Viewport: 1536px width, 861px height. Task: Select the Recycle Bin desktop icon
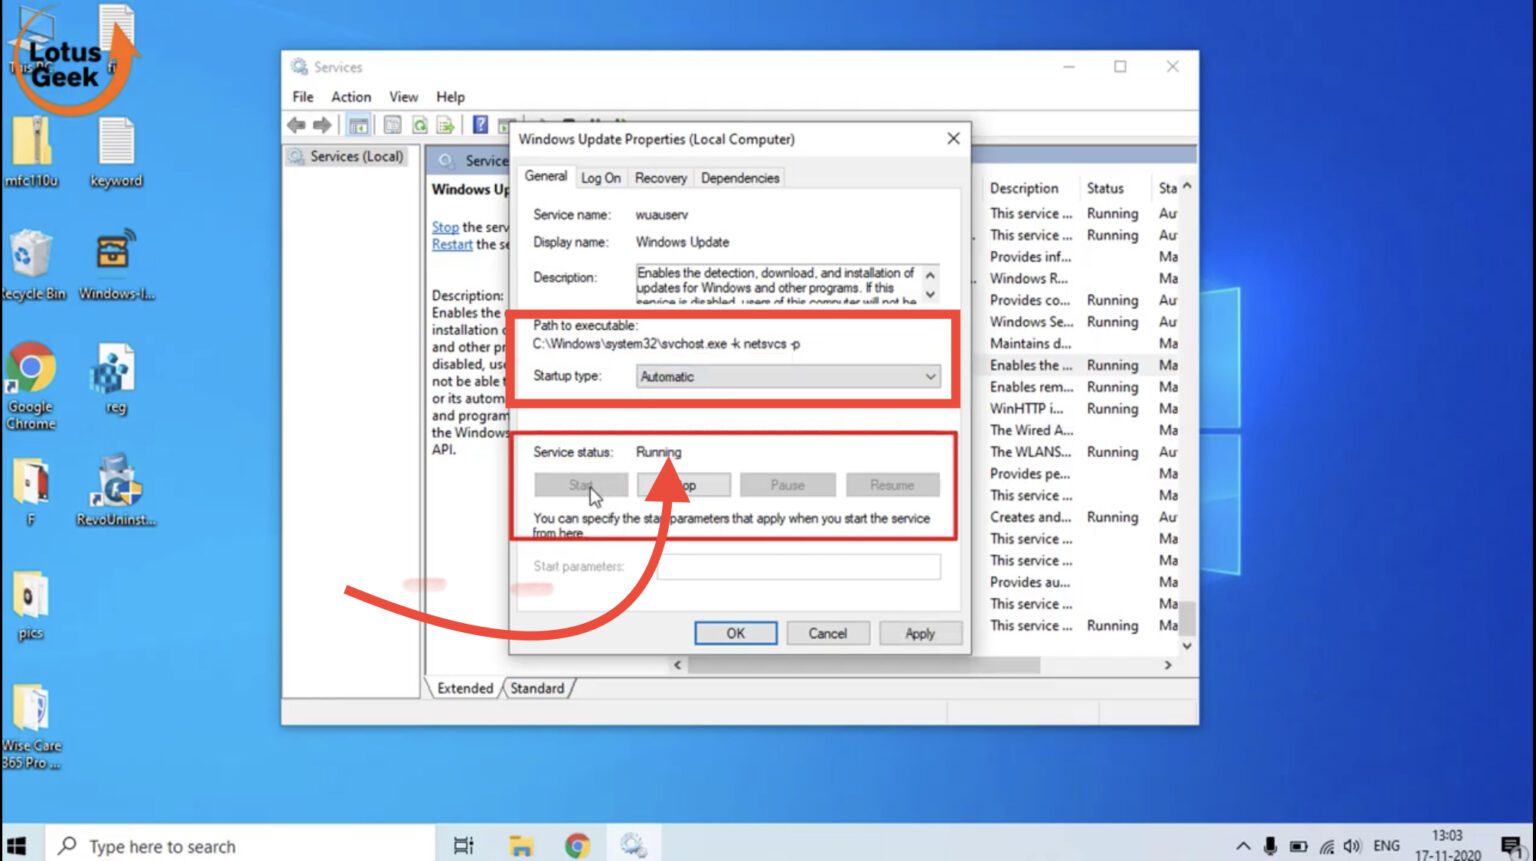click(31, 265)
